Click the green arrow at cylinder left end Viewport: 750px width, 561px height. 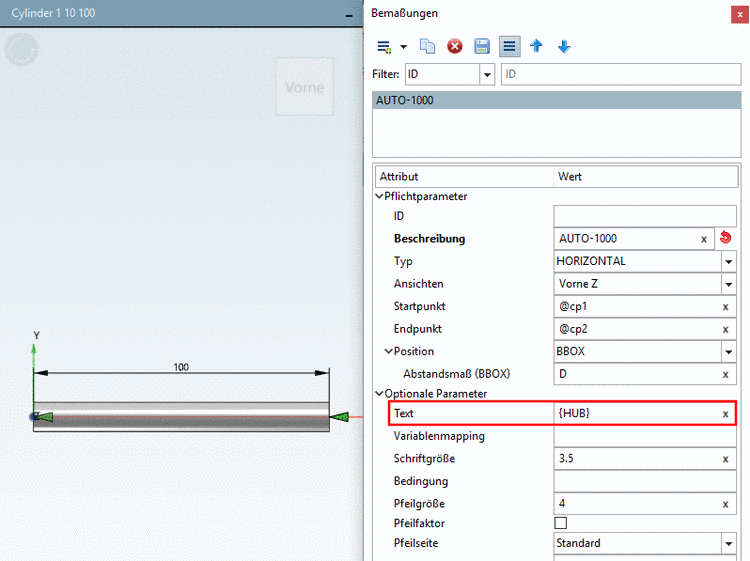tap(44, 417)
